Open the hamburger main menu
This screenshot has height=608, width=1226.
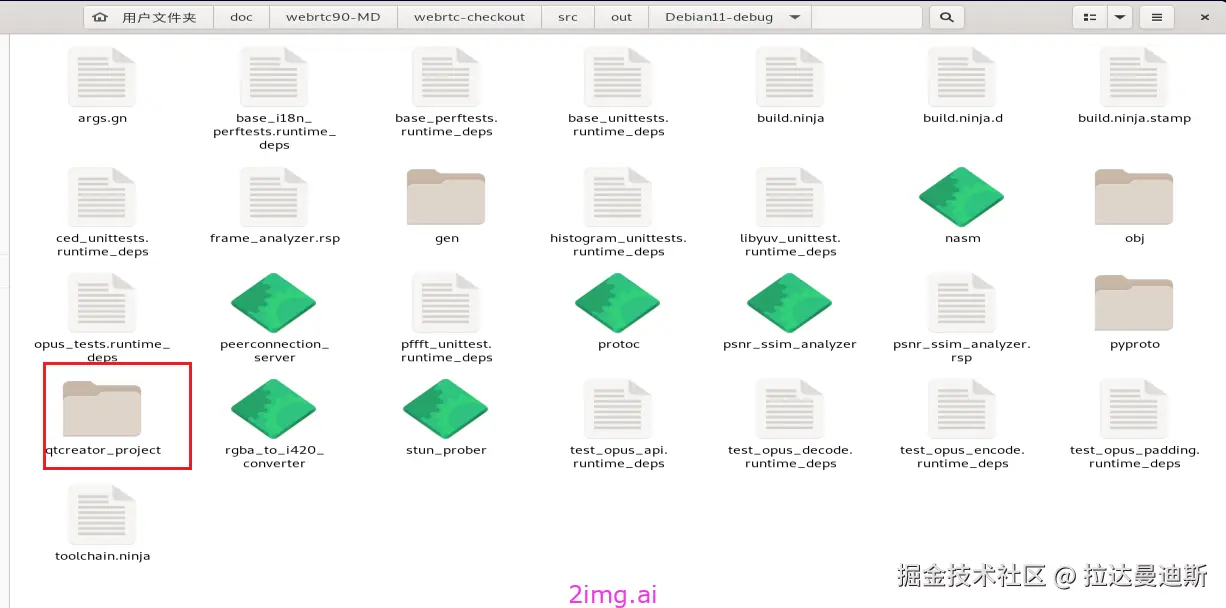(x=1156, y=17)
